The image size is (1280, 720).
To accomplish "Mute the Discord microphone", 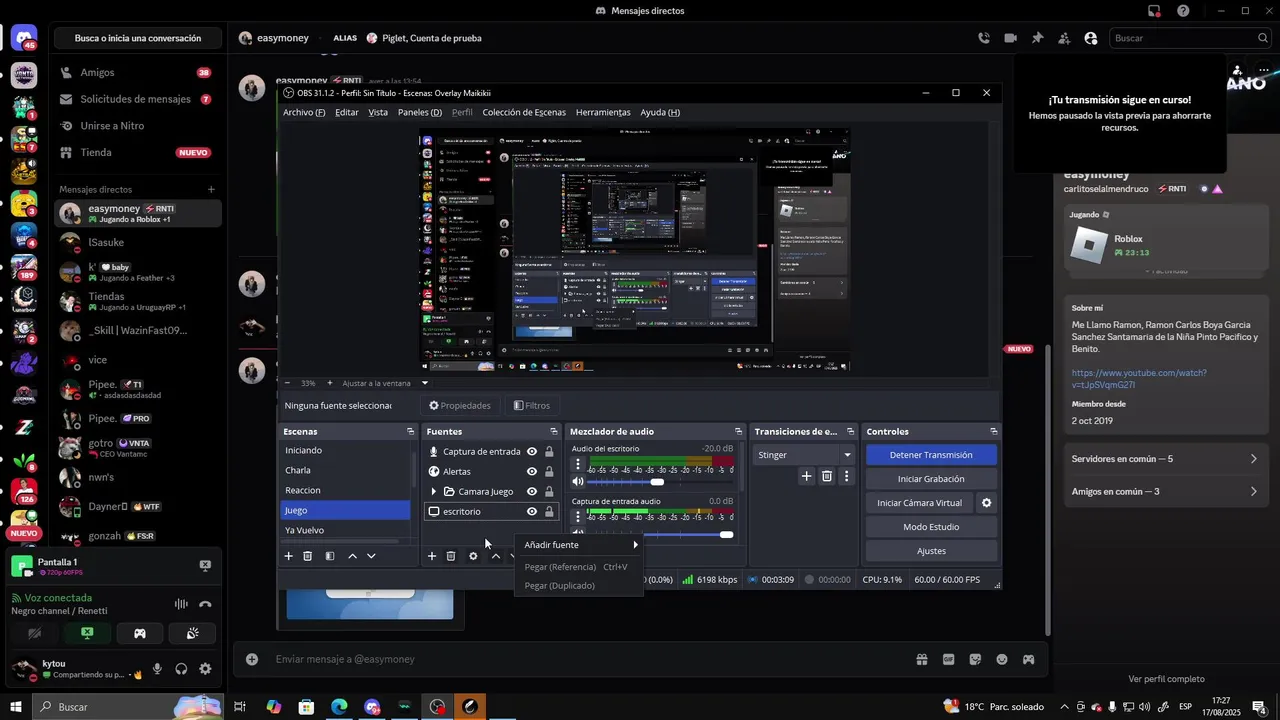I will 157,669.
